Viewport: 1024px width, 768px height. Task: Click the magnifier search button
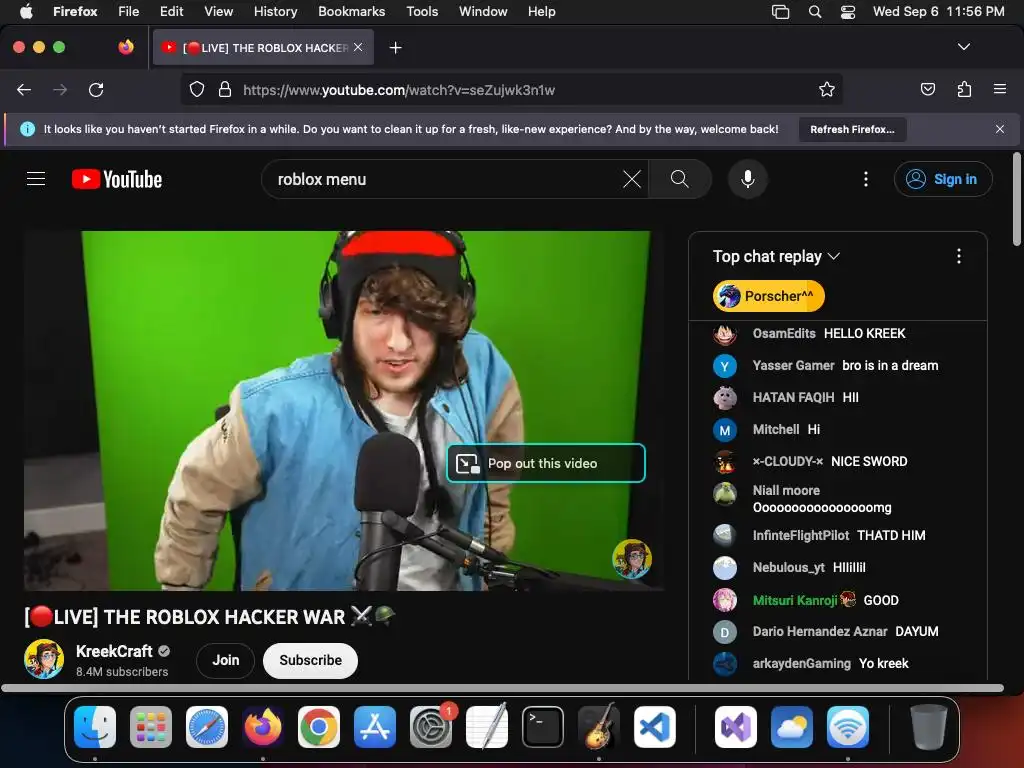click(x=680, y=179)
